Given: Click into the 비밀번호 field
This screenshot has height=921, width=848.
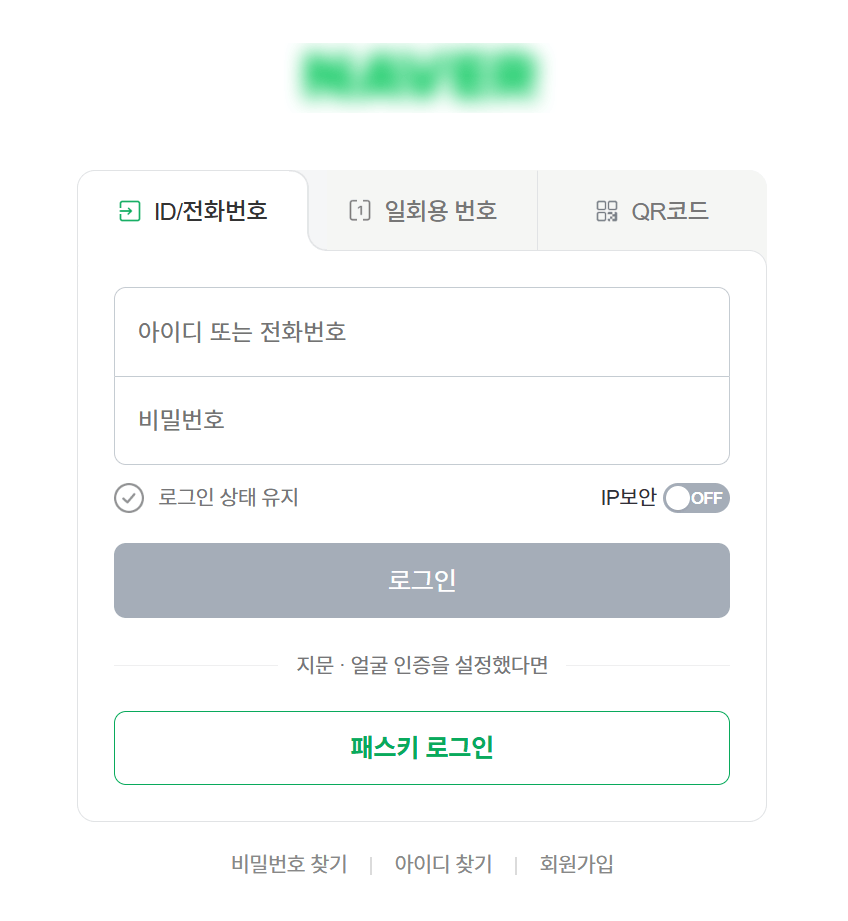Looking at the screenshot, I should (x=421, y=420).
